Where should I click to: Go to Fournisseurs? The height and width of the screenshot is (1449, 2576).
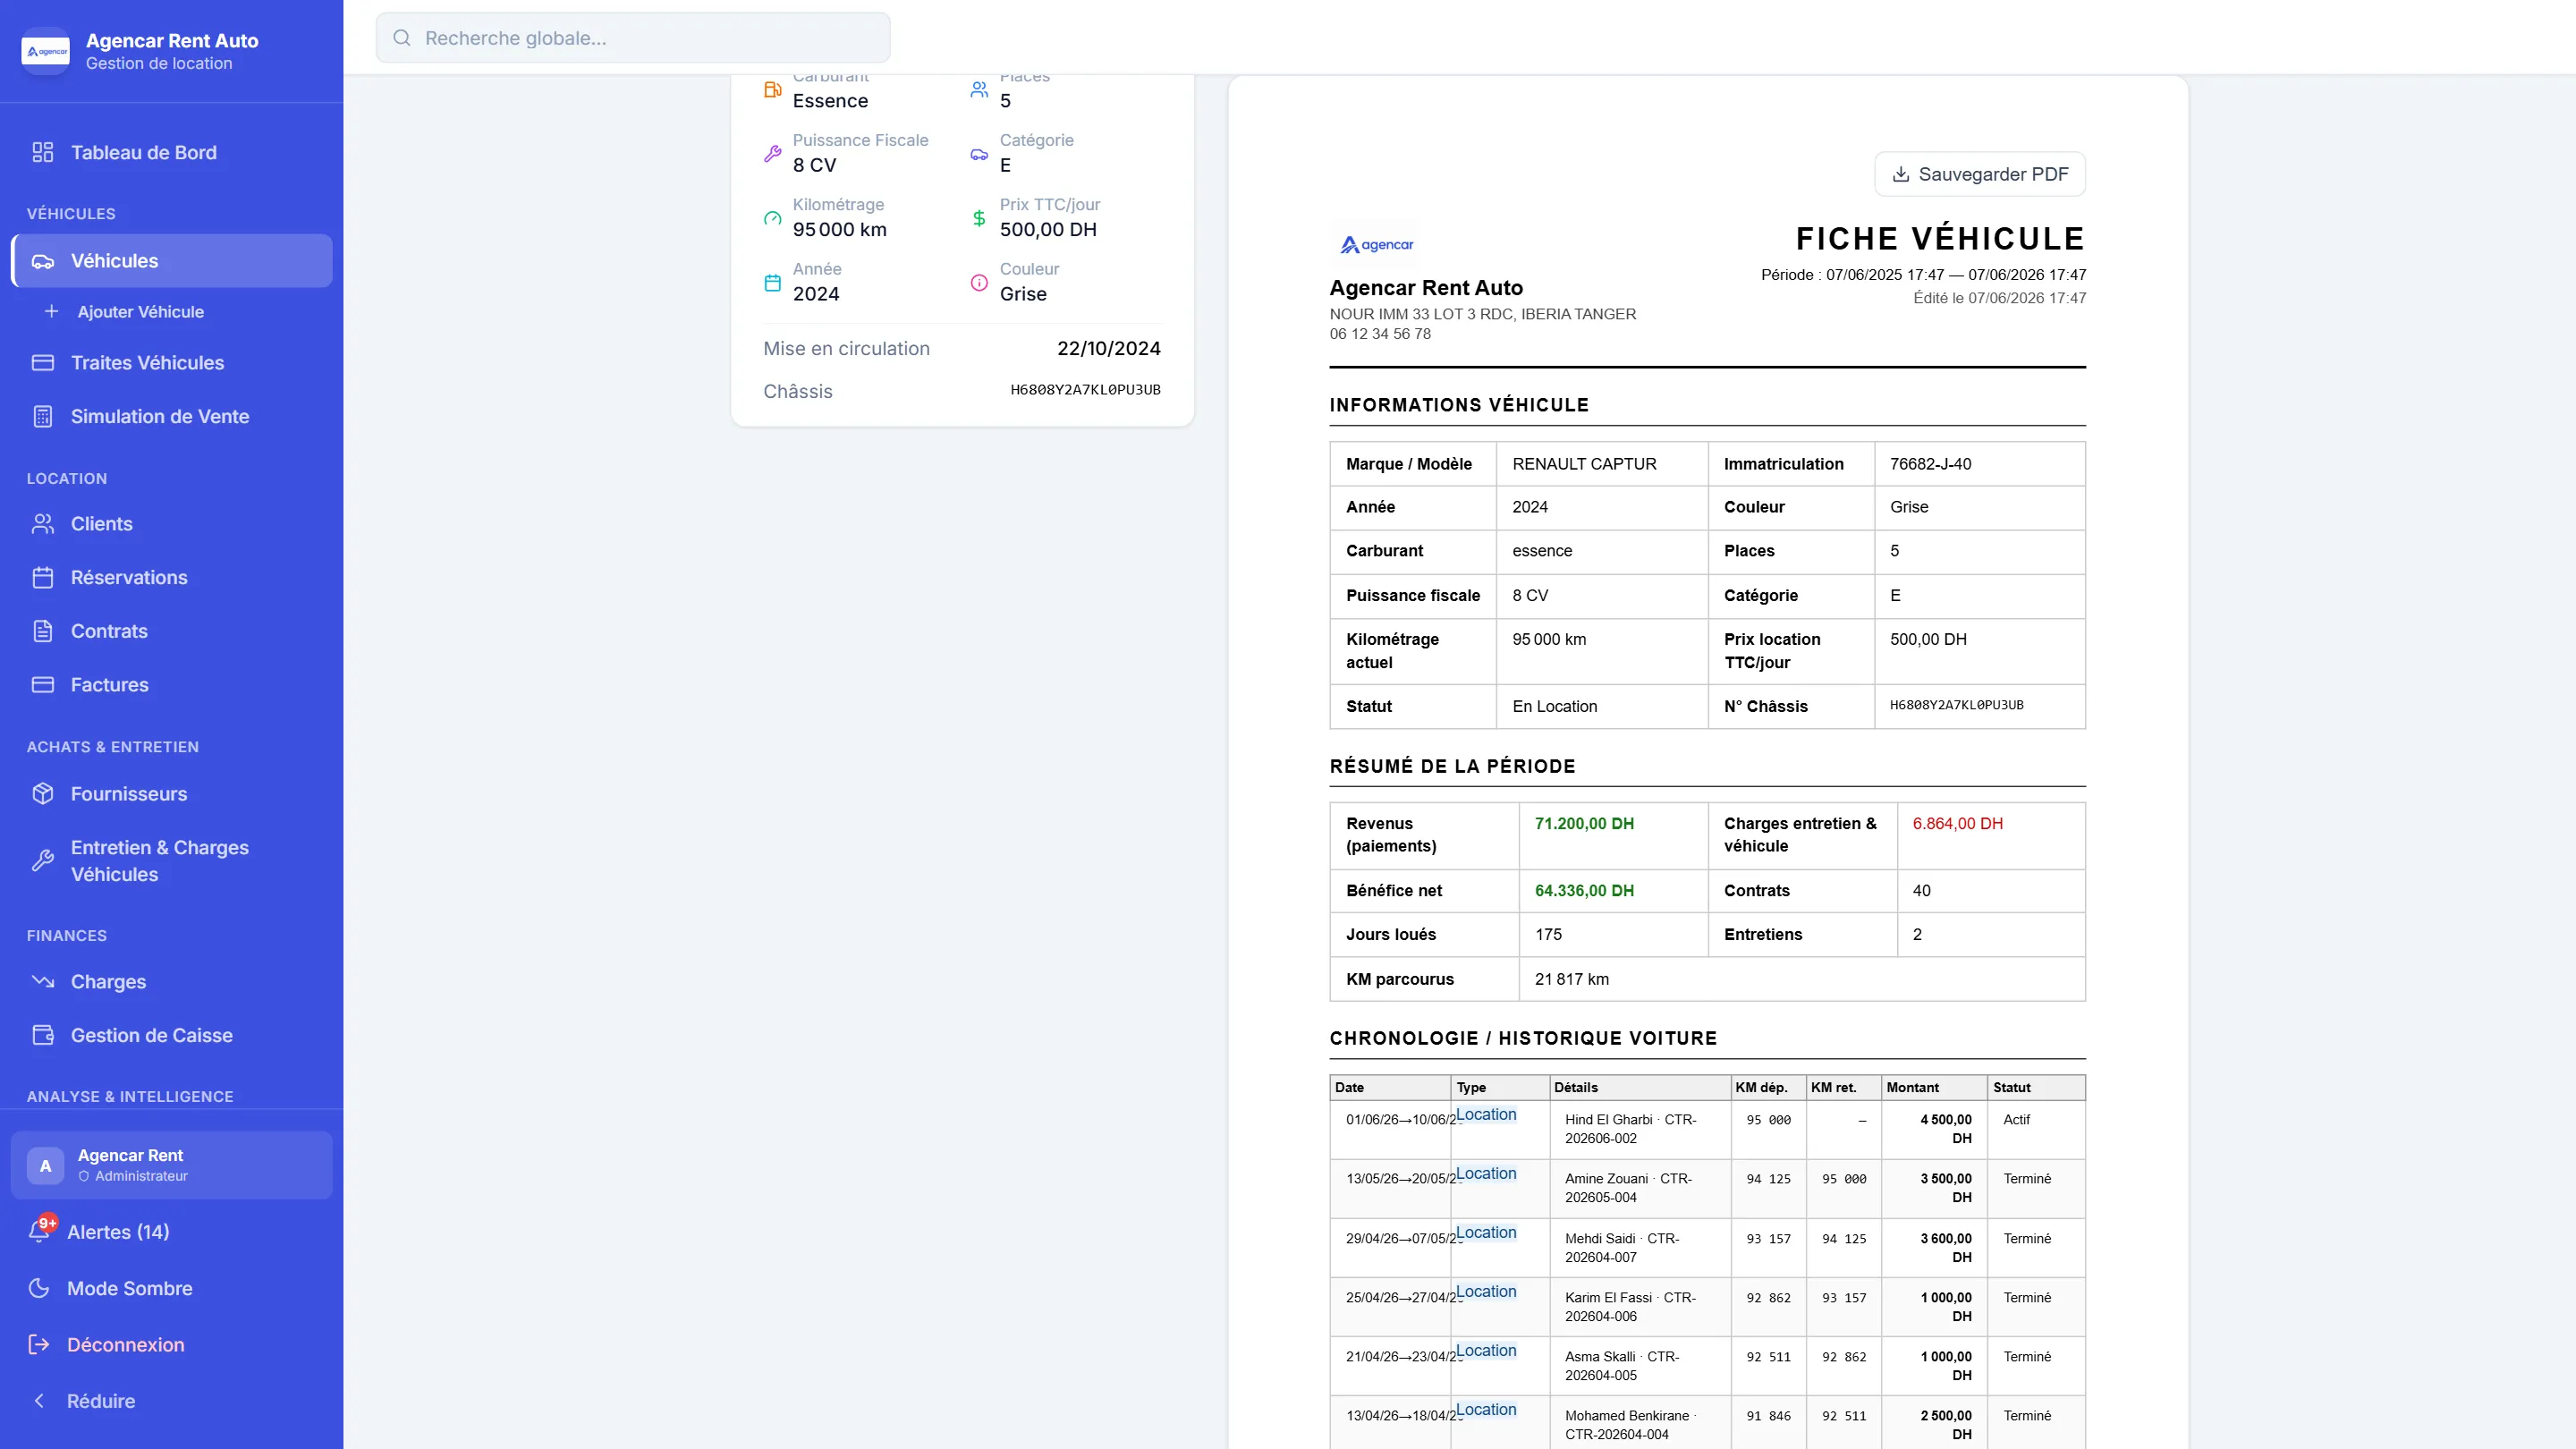click(171, 794)
